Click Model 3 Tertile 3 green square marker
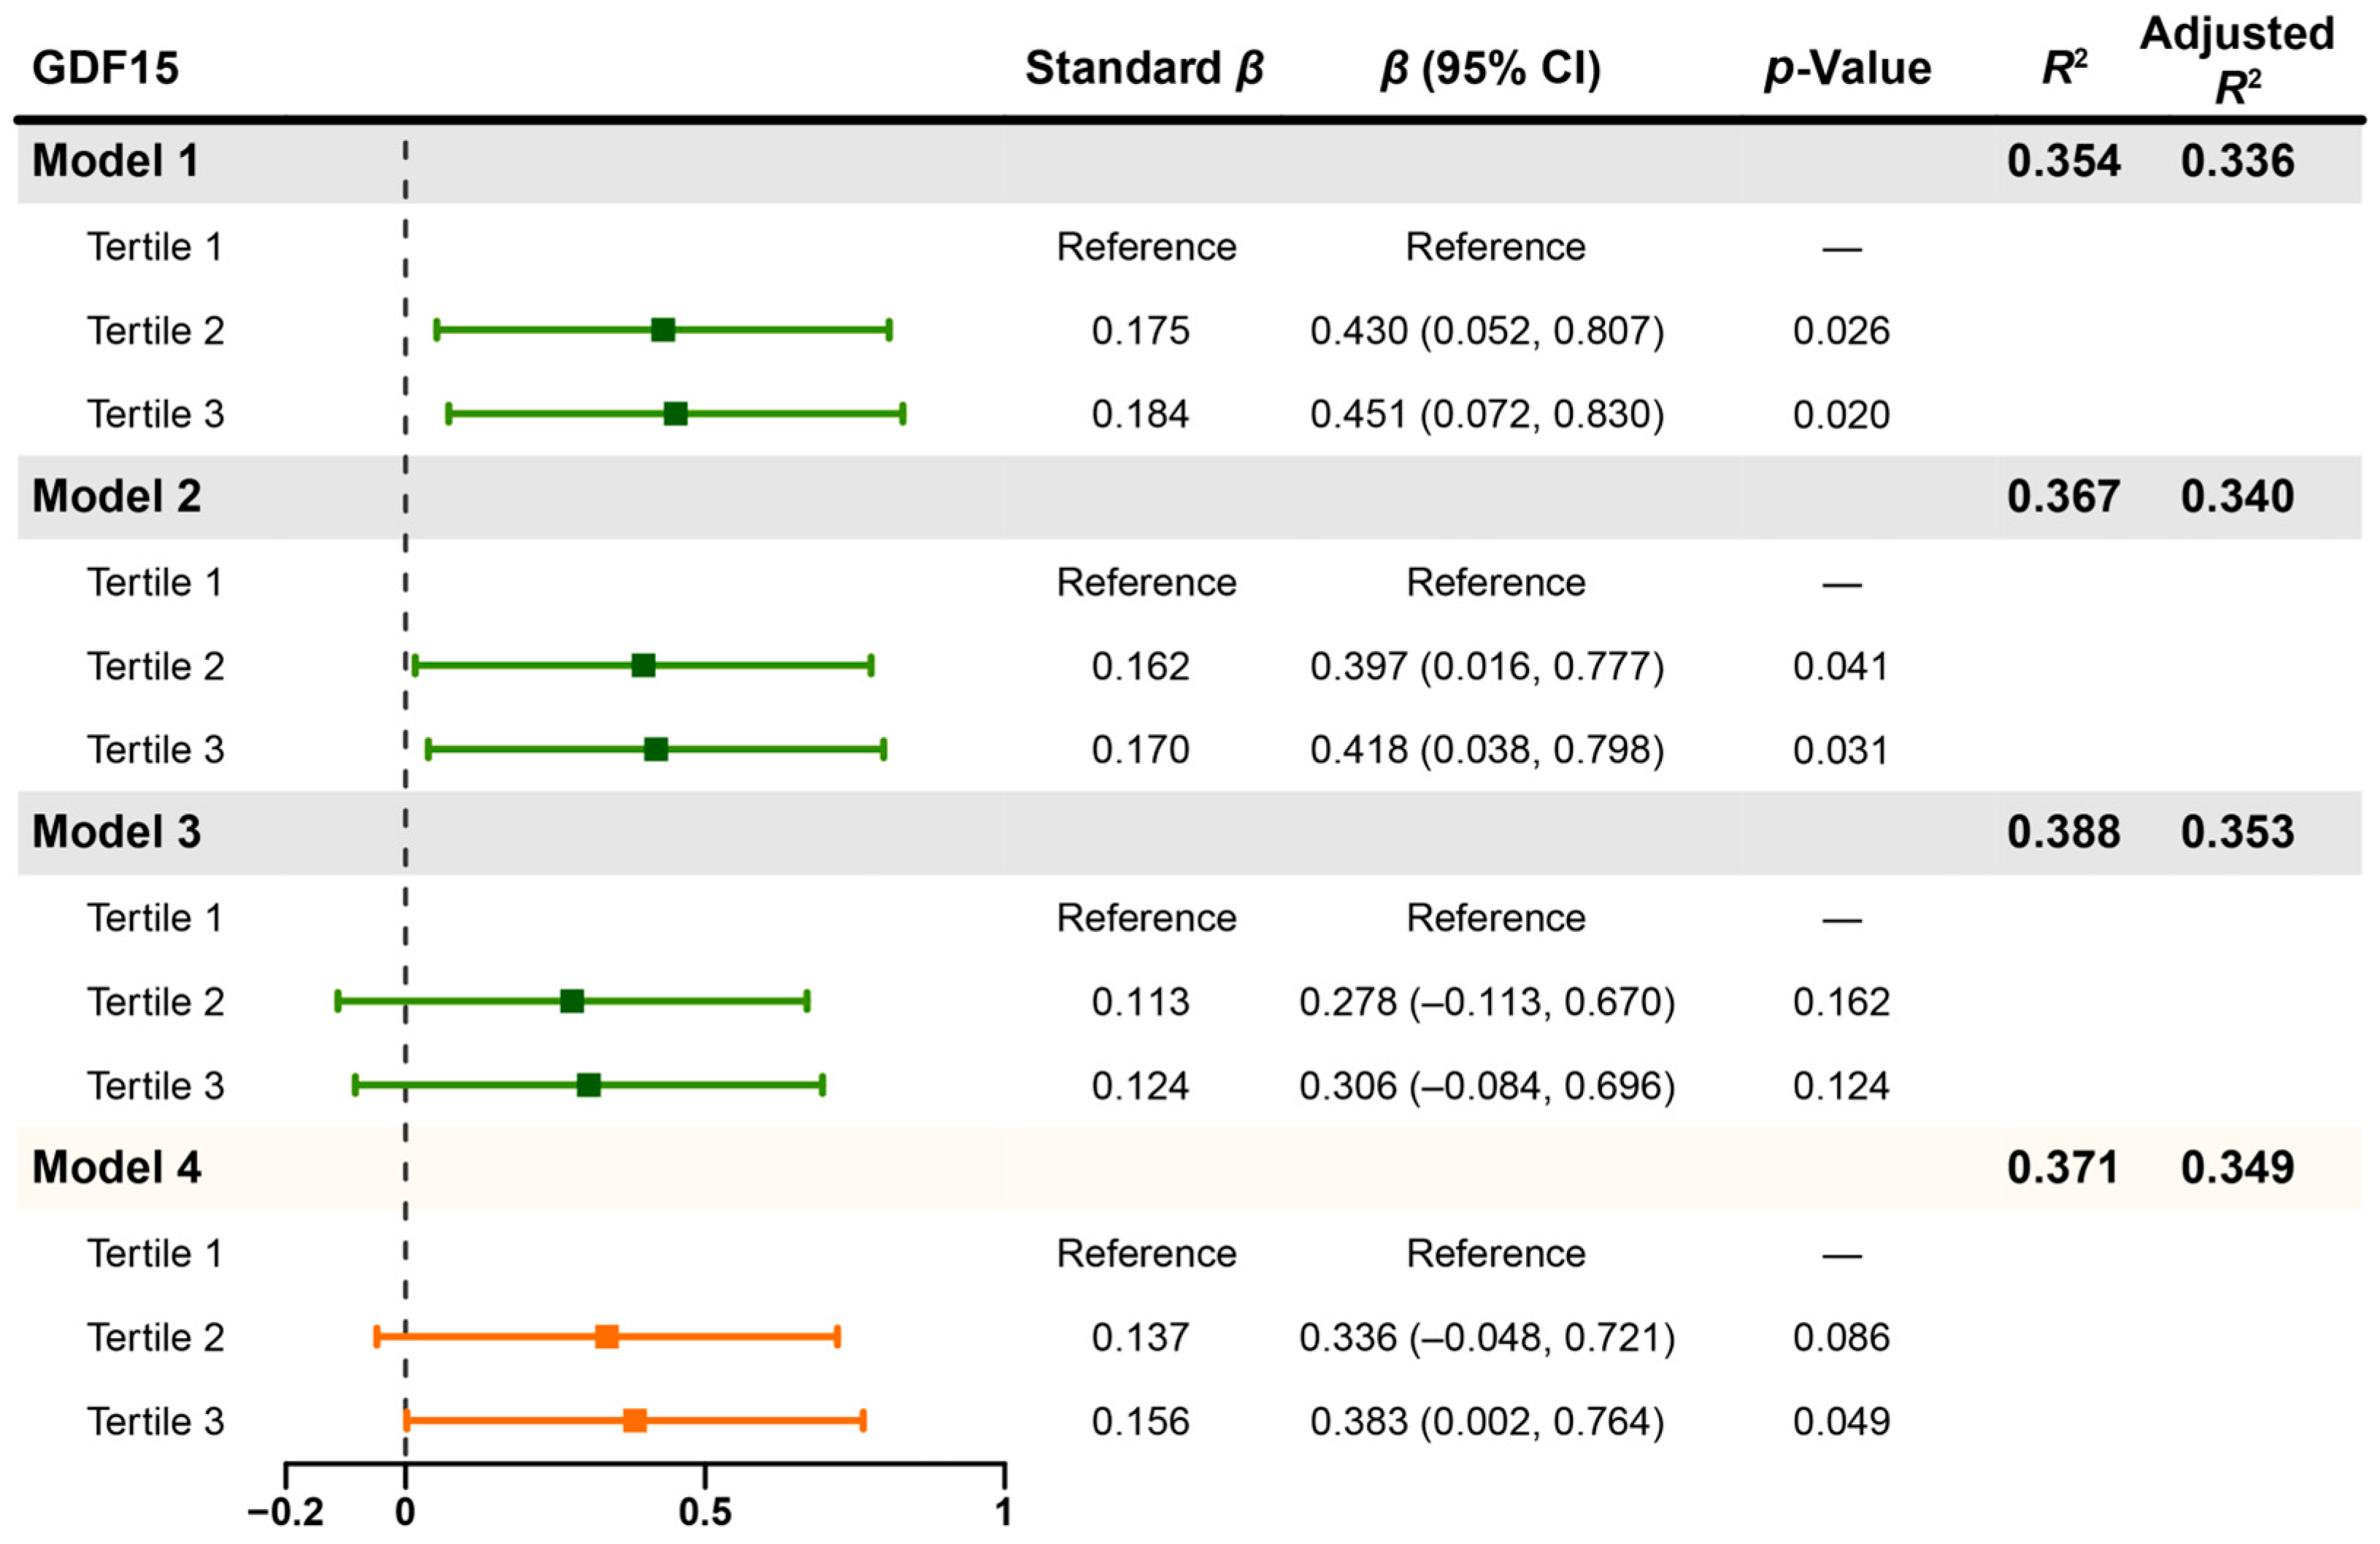This screenshot has height=1544, width=2380. (x=588, y=1085)
